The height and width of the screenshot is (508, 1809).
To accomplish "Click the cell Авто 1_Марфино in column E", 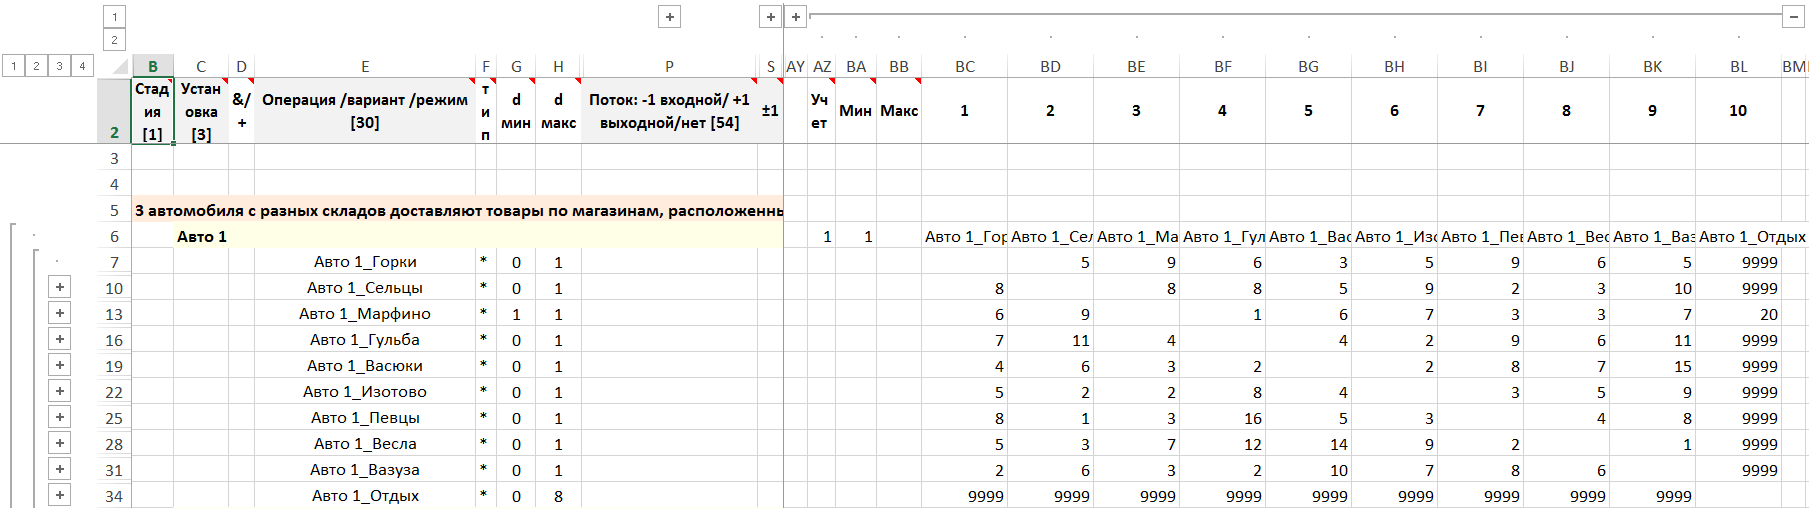I will [365, 314].
